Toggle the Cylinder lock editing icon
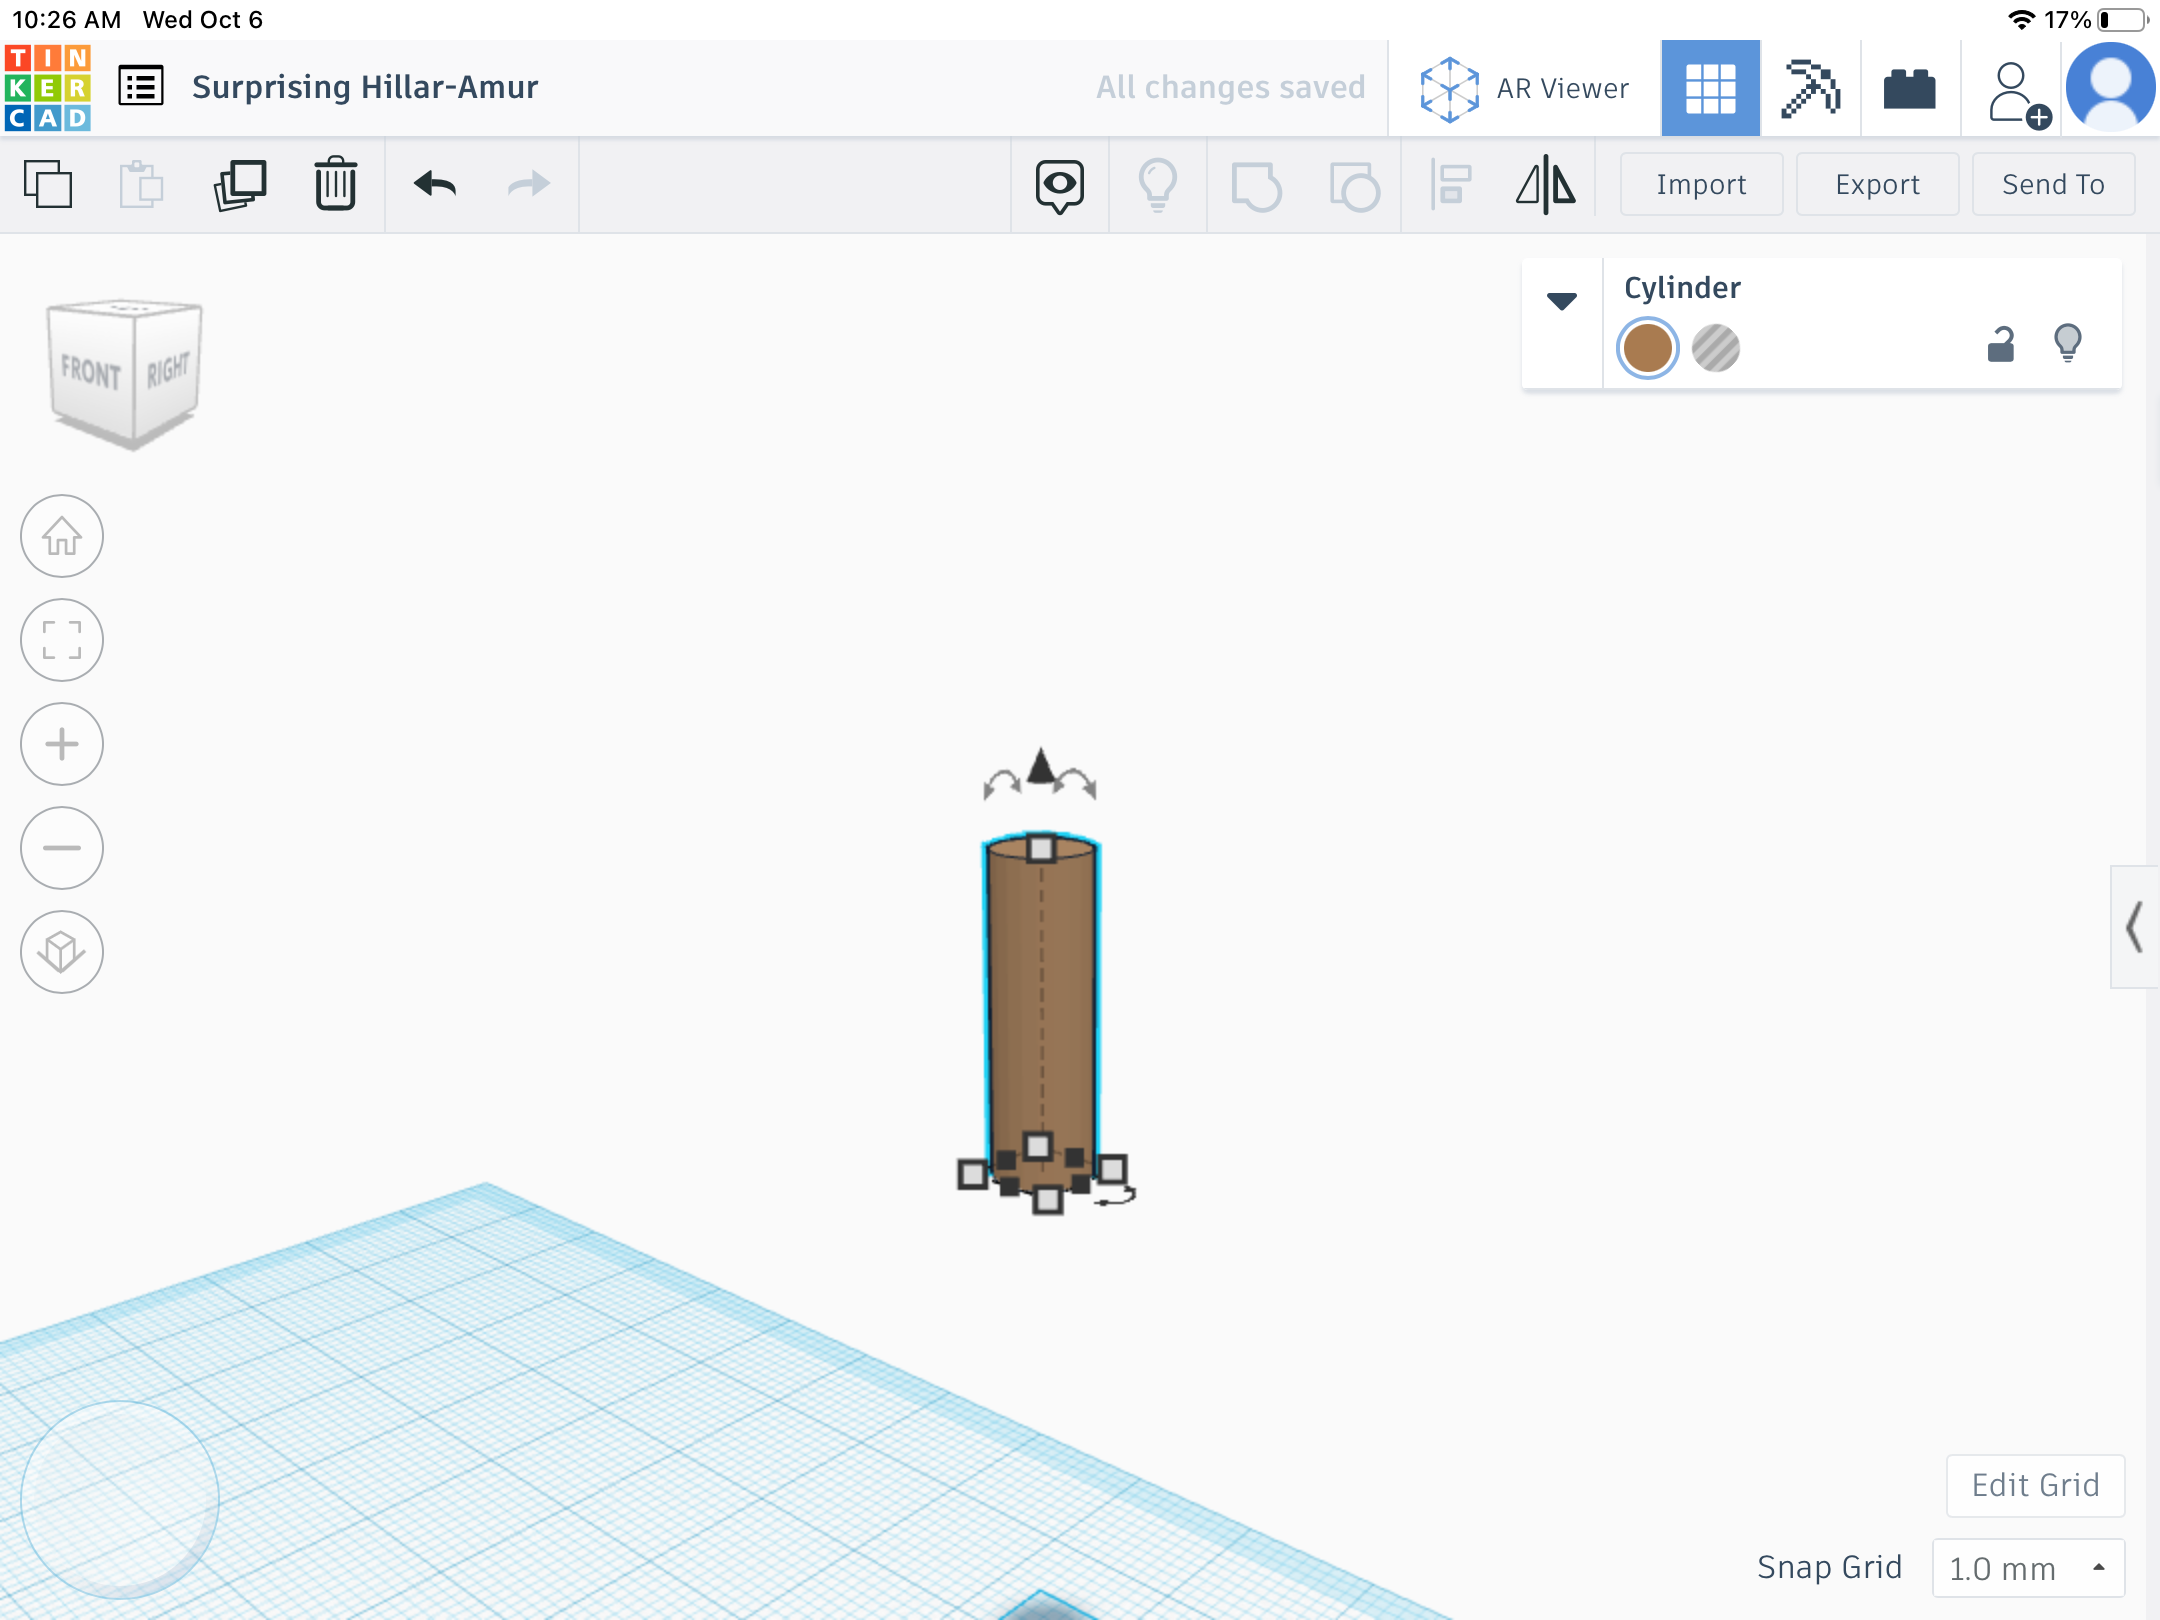The image size is (2160, 1620). click(x=2000, y=344)
